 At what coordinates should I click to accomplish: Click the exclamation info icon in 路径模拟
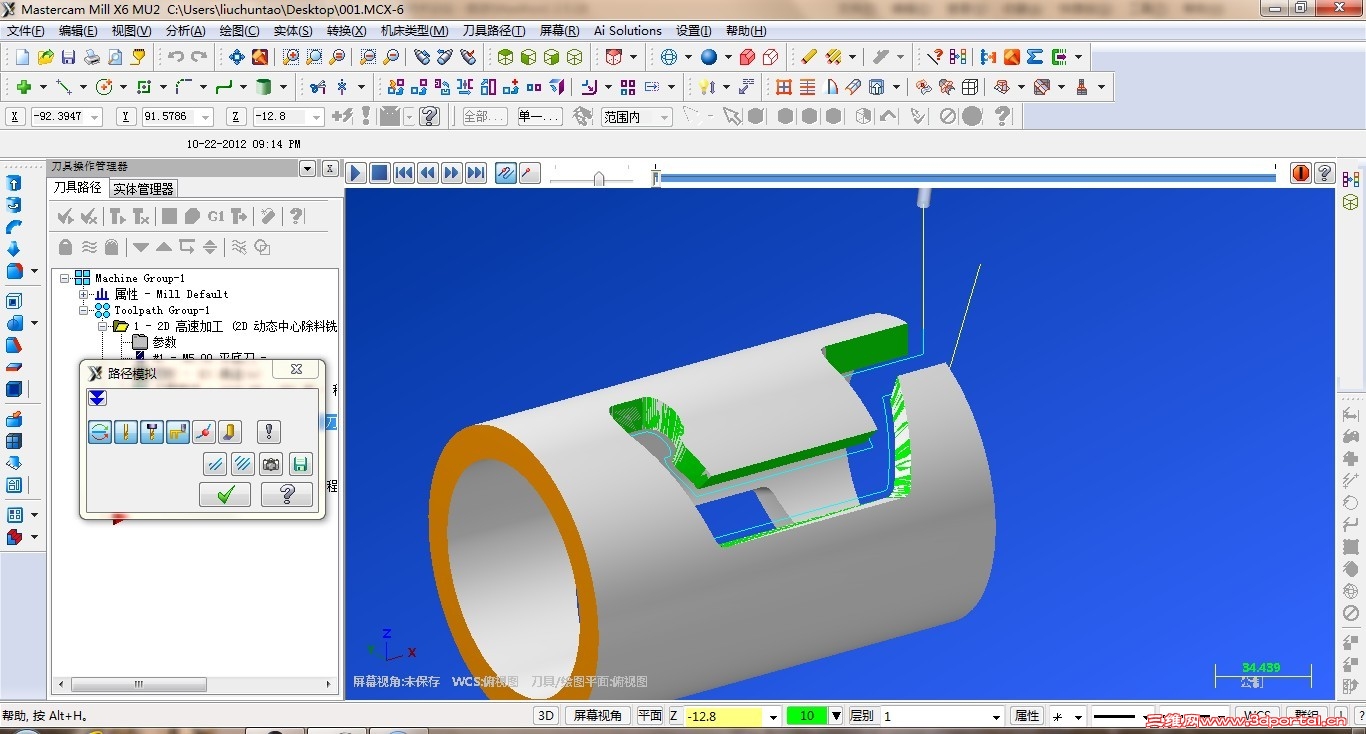coord(269,432)
